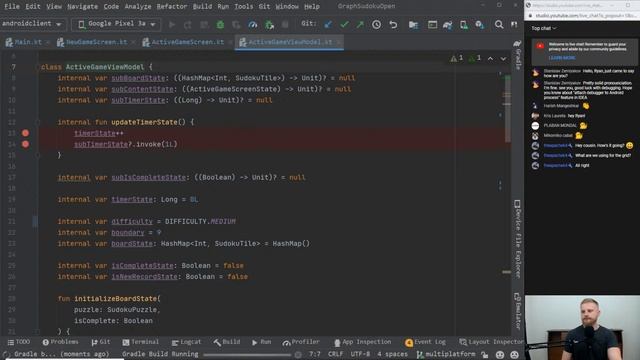Open the Profiler tool window
Image resolution: width=640 pixels, height=360 pixels.
pyautogui.click(x=301, y=342)
